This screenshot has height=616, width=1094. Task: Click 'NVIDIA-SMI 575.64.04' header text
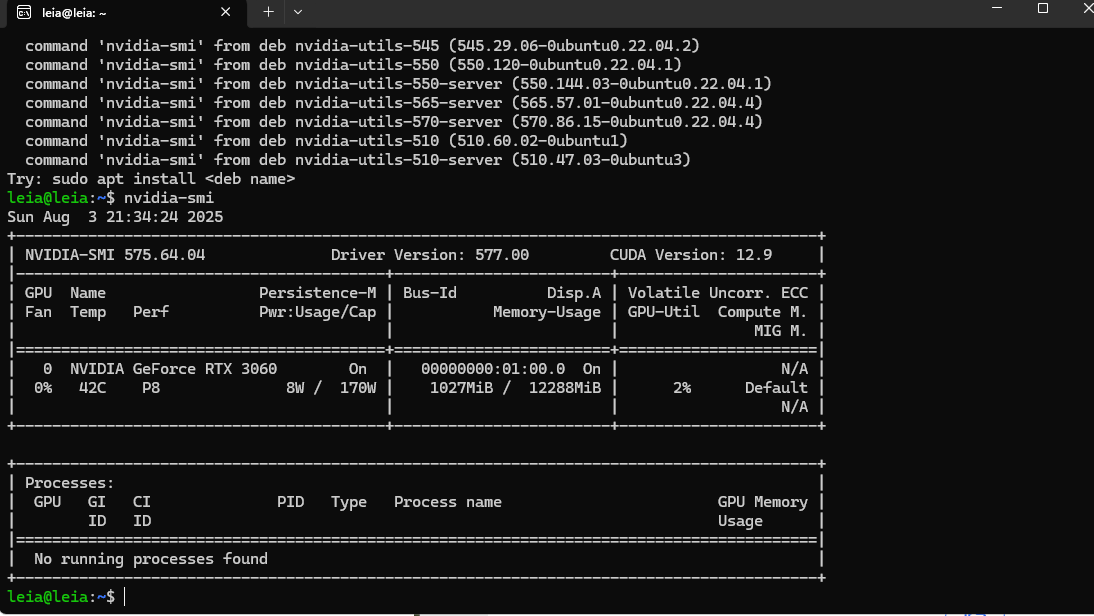(115, 255)
